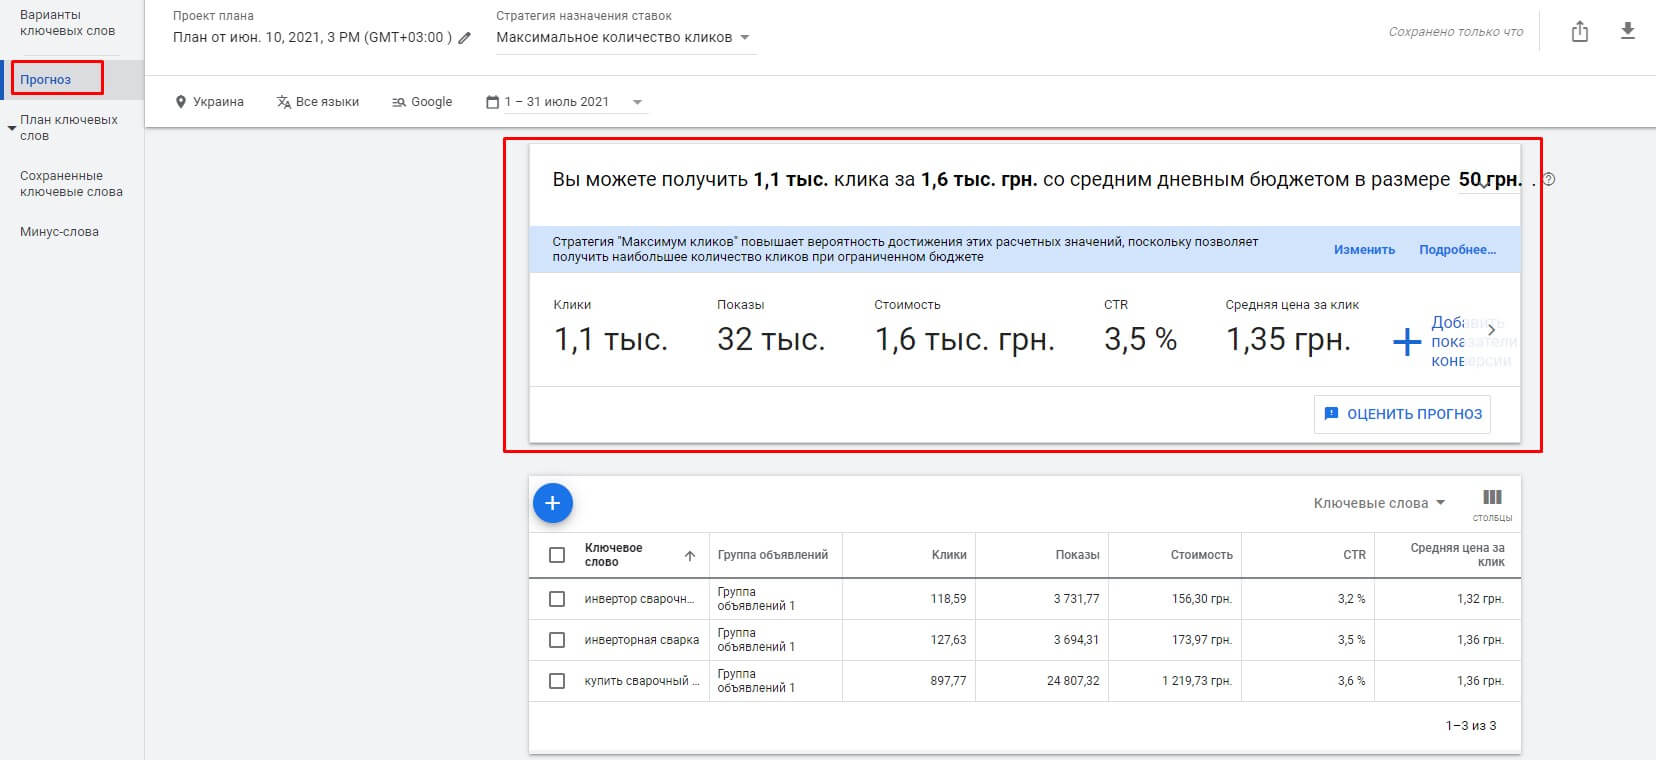Click ОЦЕНИТЬ ПРОГНОЗ button

click(1402, 414)
